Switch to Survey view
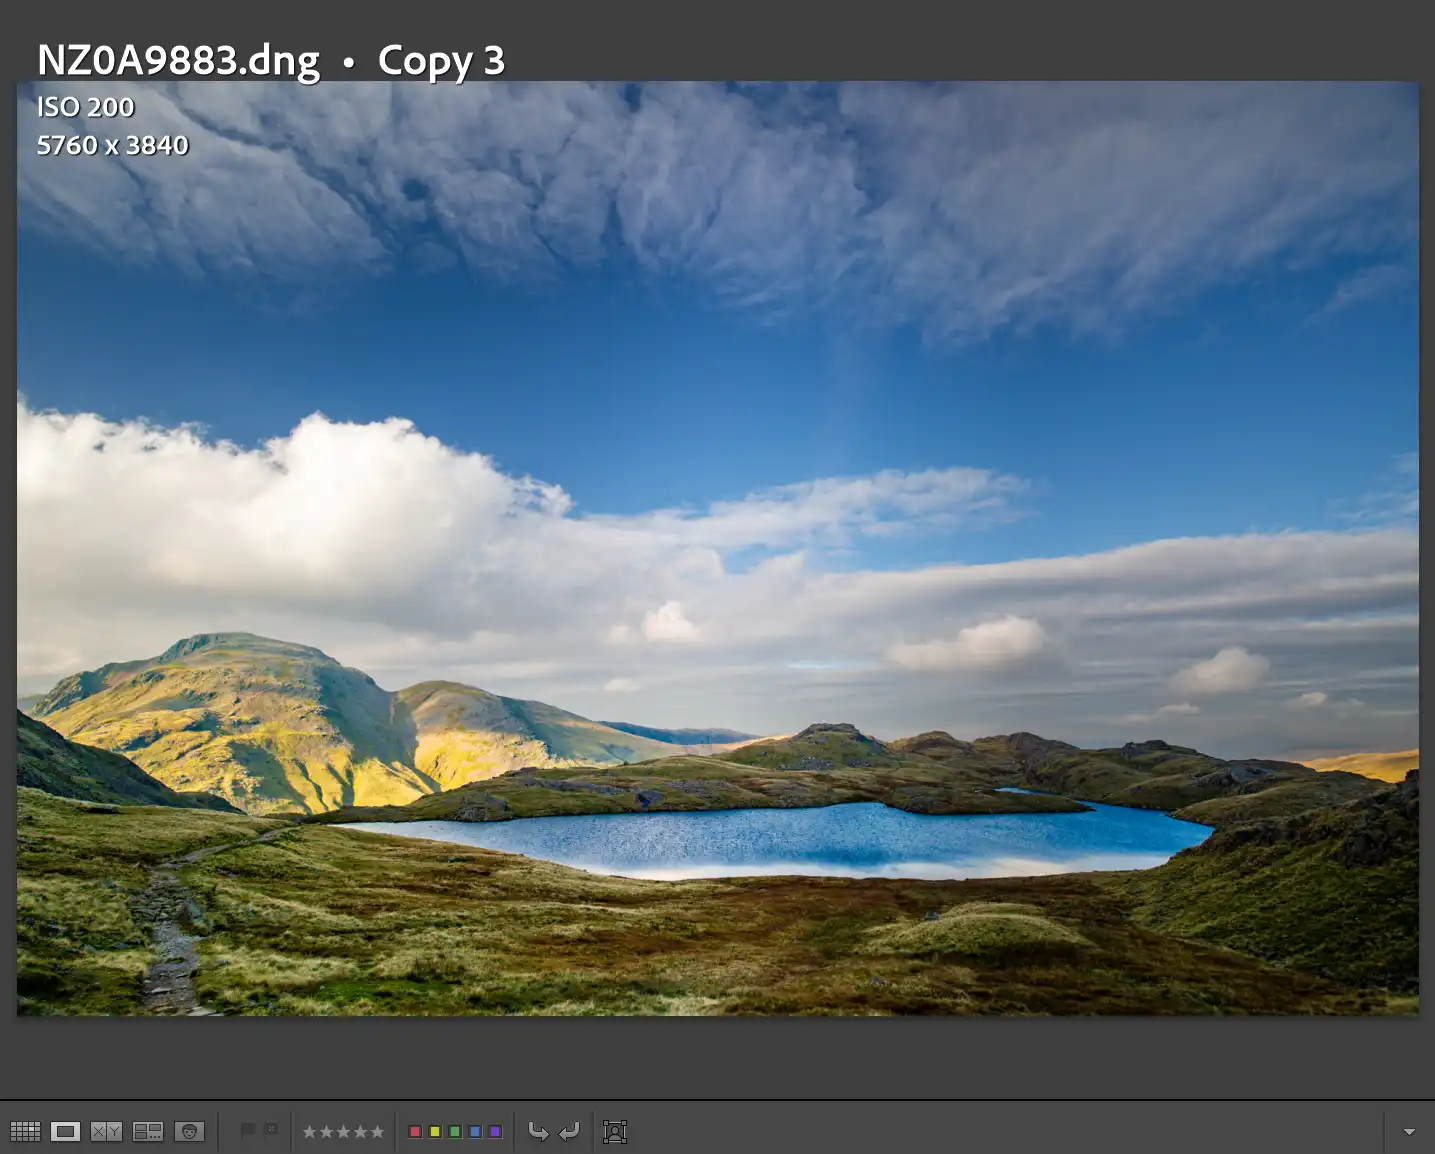 pos(148,1131)
